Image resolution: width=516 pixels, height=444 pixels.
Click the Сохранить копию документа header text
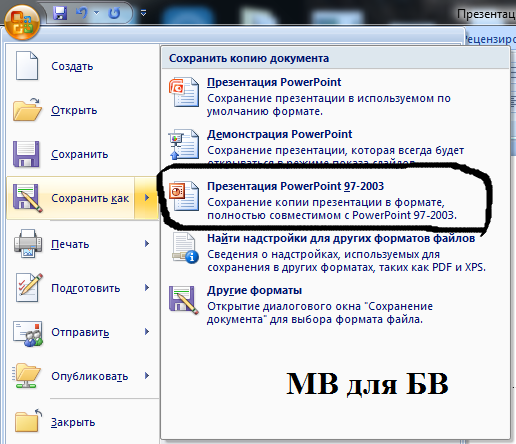tap(249, 58)
